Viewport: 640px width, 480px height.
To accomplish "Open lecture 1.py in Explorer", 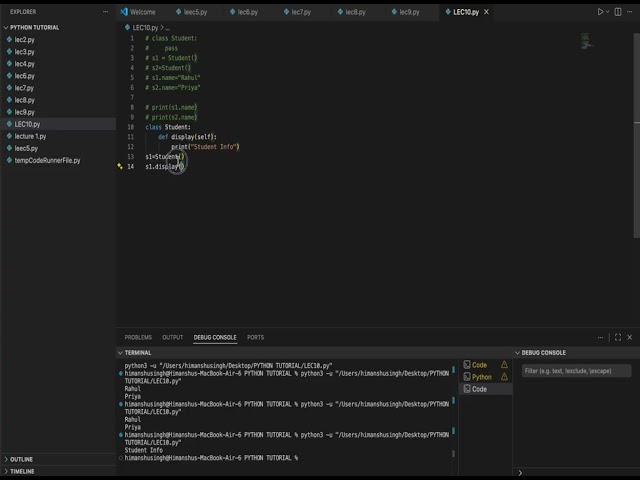I will [30, 136].
